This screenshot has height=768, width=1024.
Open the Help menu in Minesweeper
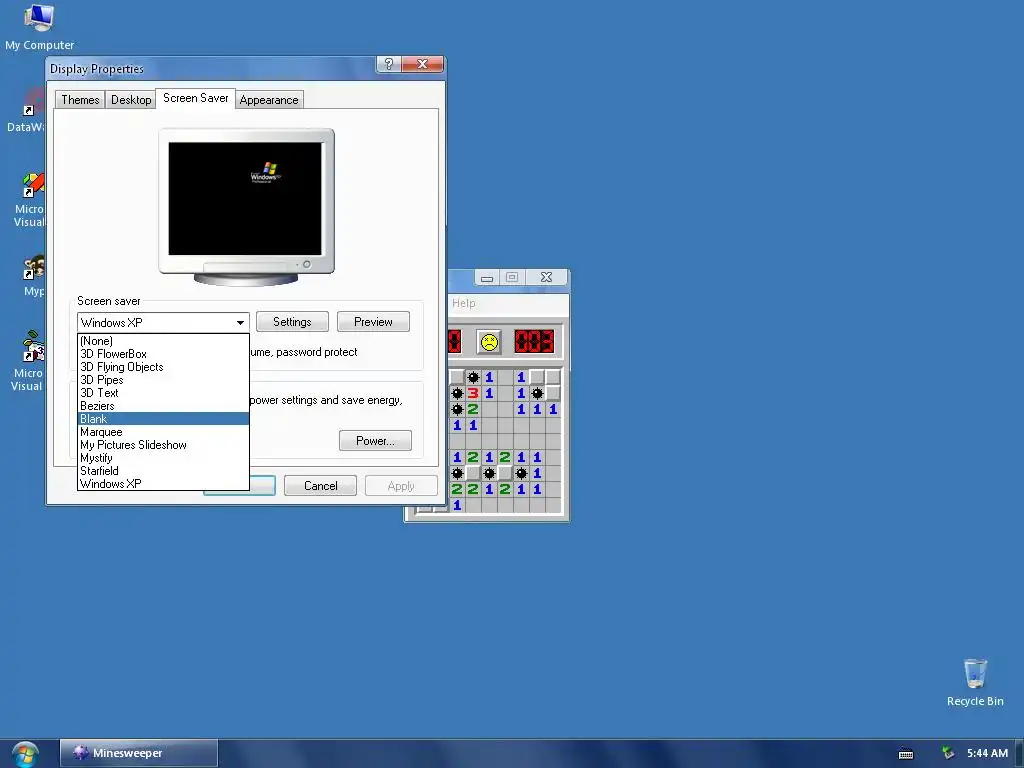[464, 303]
